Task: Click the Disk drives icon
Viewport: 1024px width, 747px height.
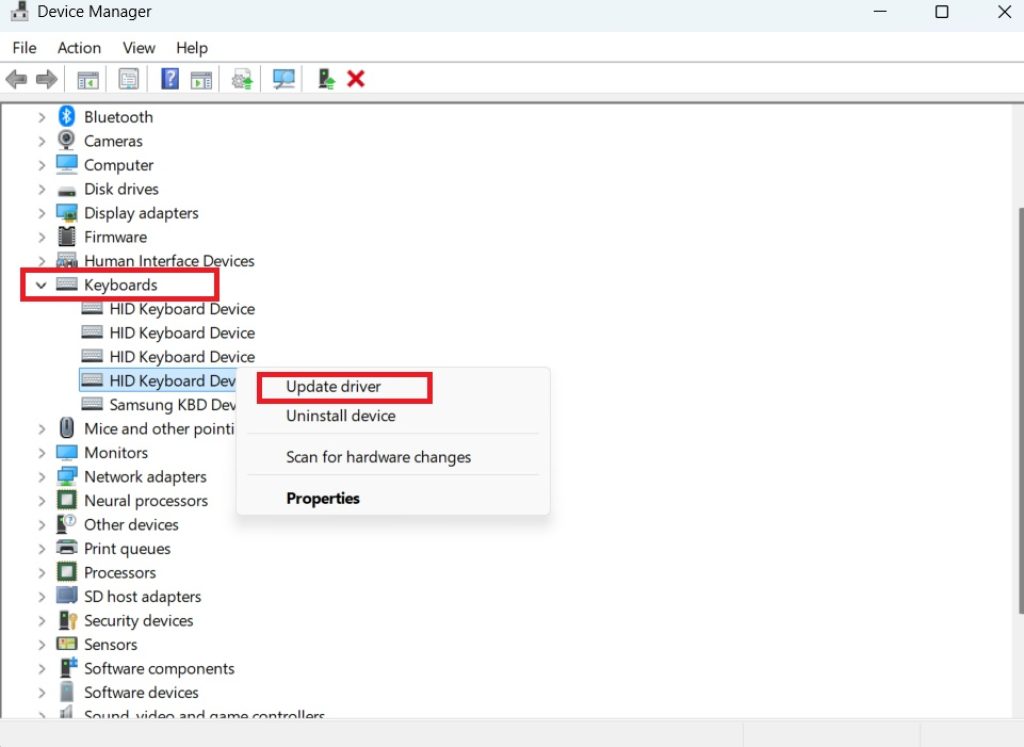Action: (67, 191)
